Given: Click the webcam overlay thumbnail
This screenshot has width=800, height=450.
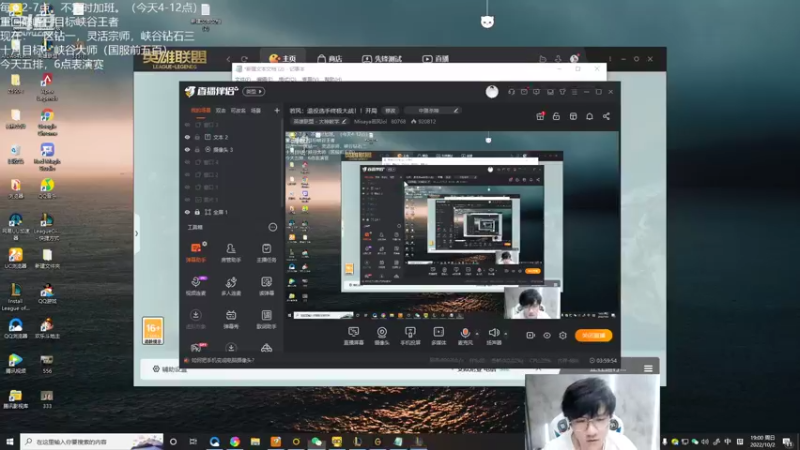Looking at the screenshot, I should coord(592,412).
